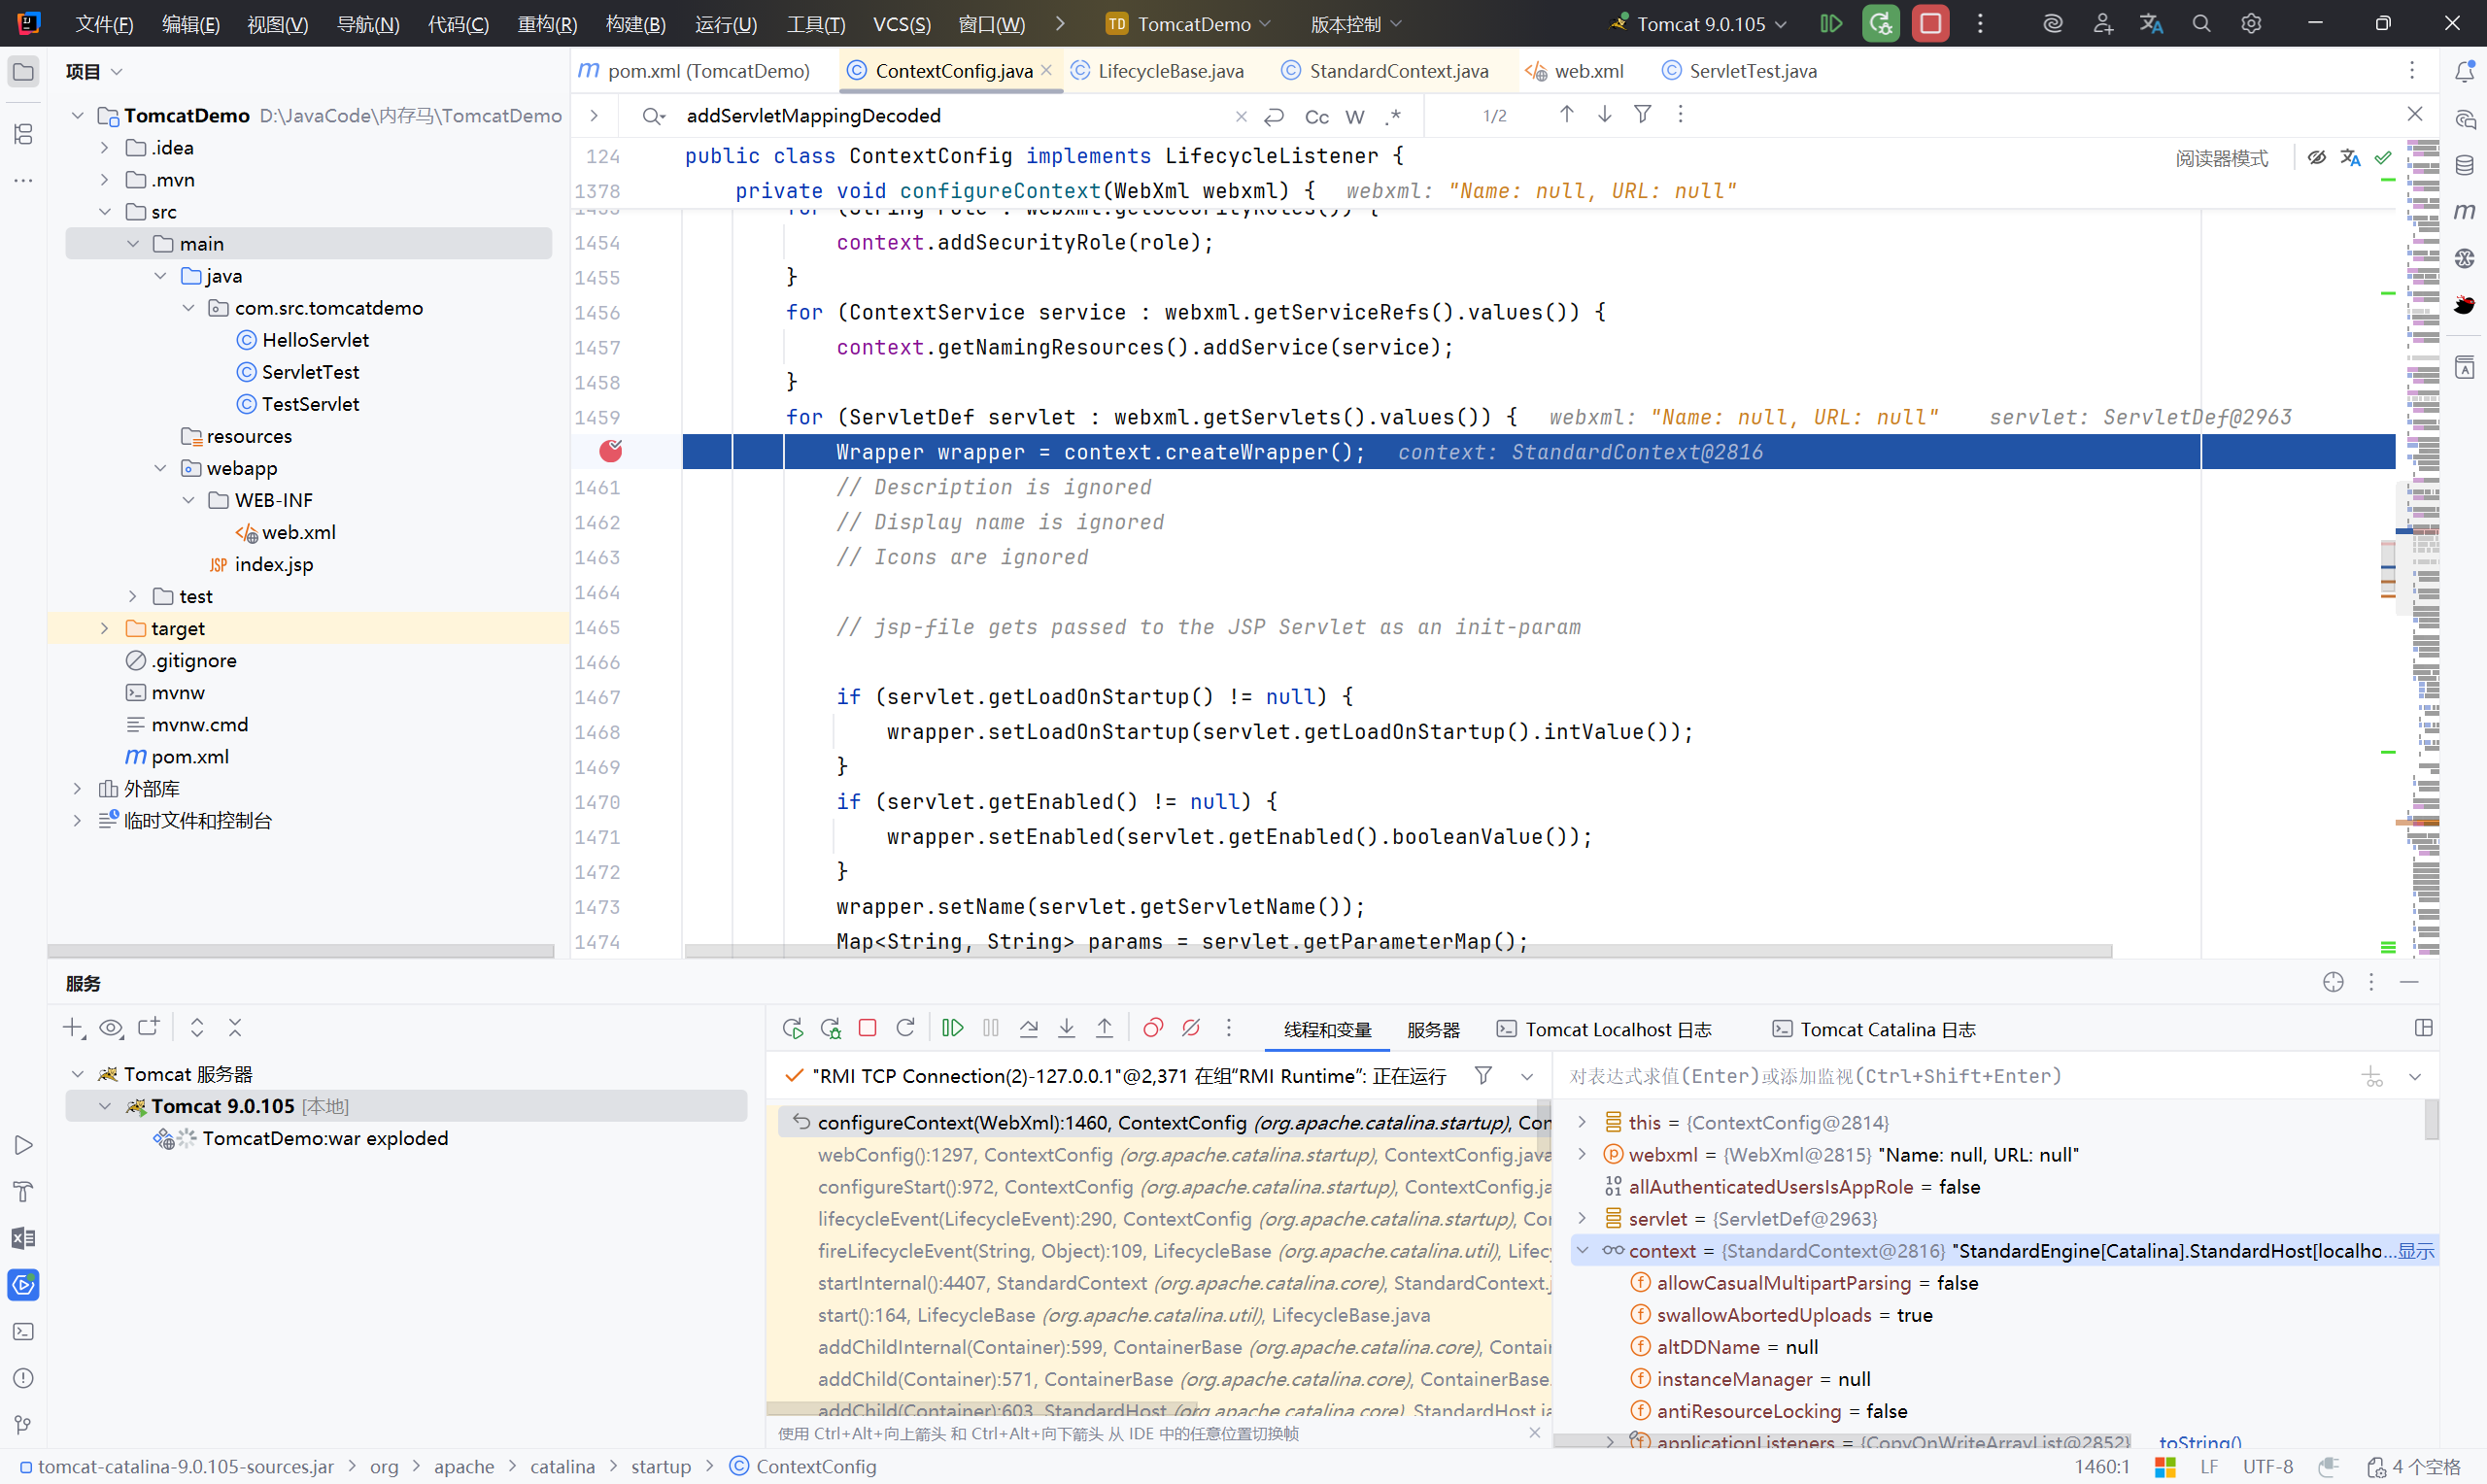The height and width of the screenshot is (1484, 2487).
Task: Click the search everywhere magnifier icon
Action: click(x=2200, y=23)
